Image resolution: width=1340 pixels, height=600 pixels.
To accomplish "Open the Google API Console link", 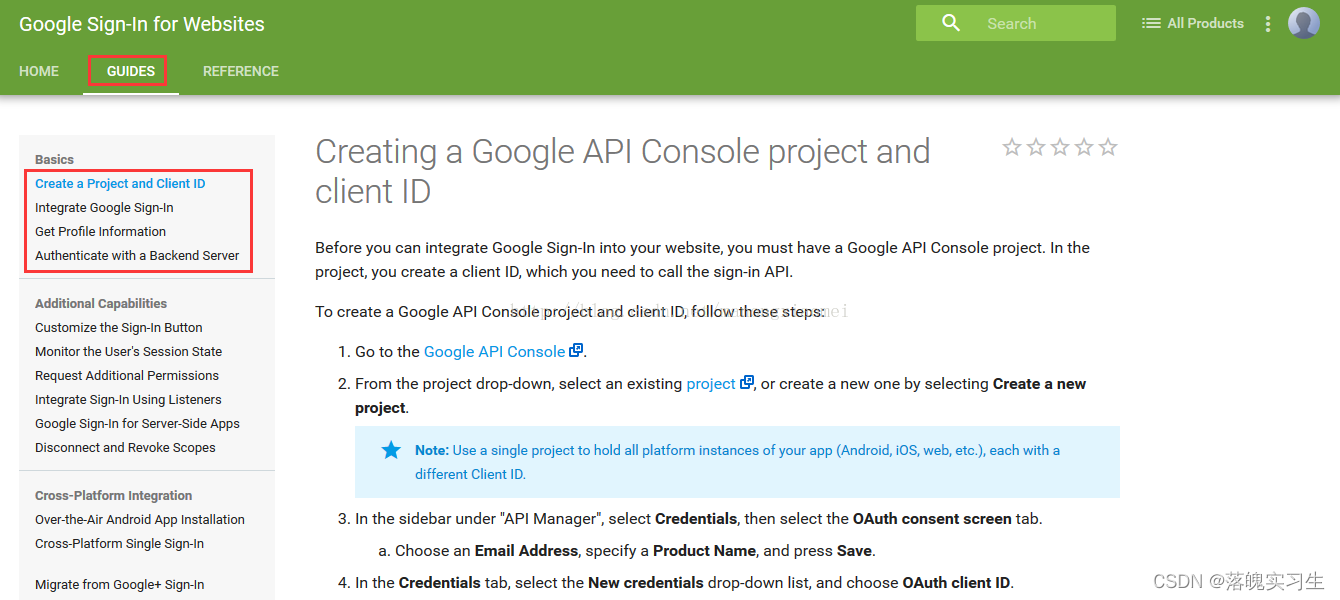I will click(494, 352).
